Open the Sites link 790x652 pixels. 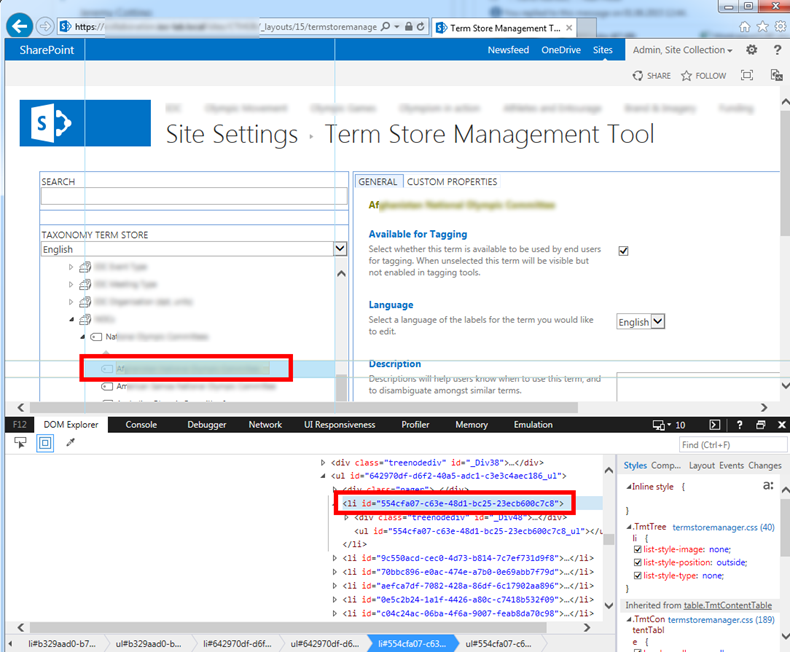[603, 50]
